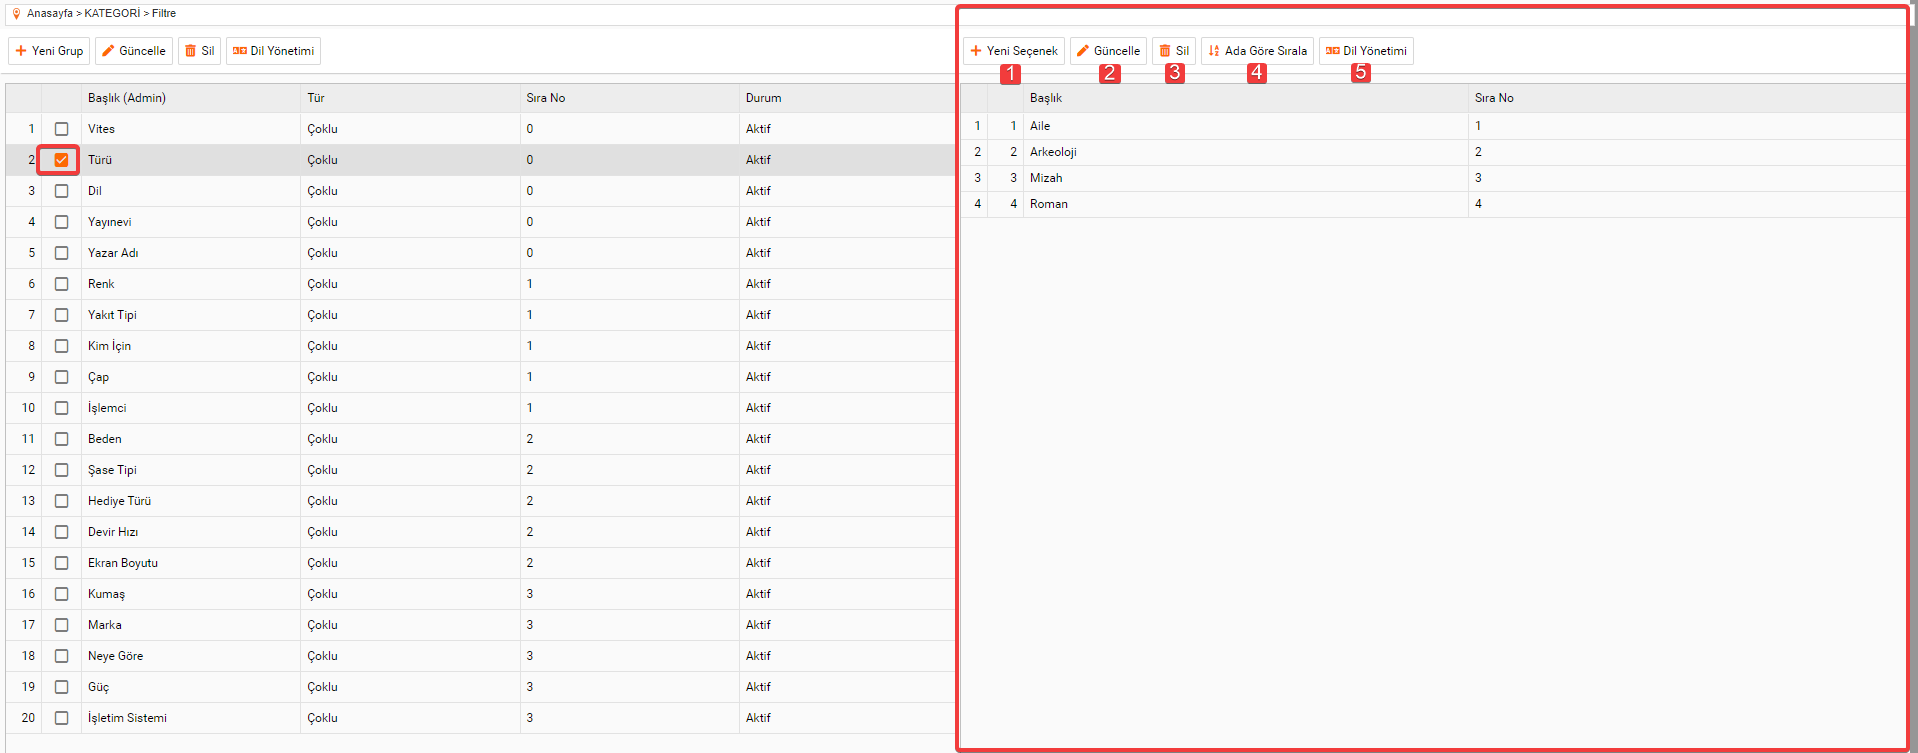Select the Mizah option row
Screen dimensions: 1918x753
[1433, 178]
